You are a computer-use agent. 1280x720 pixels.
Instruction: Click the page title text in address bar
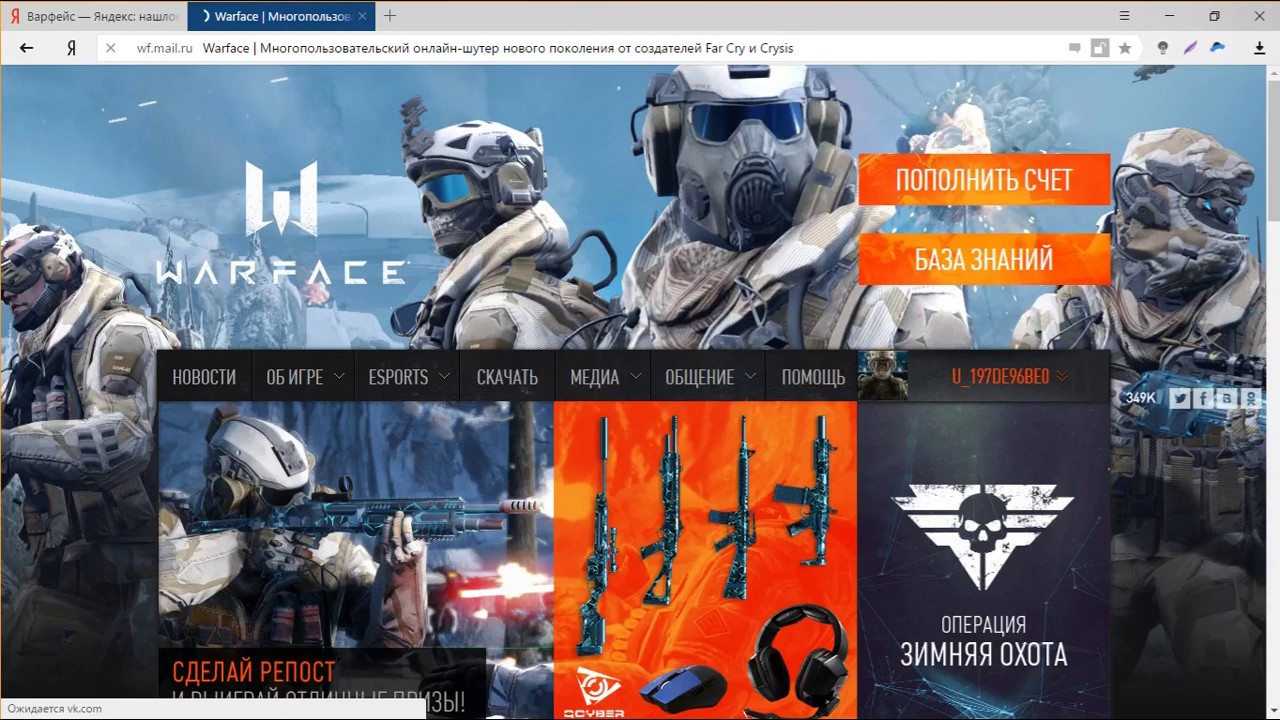pyautogui.click(x=497, y=48)
